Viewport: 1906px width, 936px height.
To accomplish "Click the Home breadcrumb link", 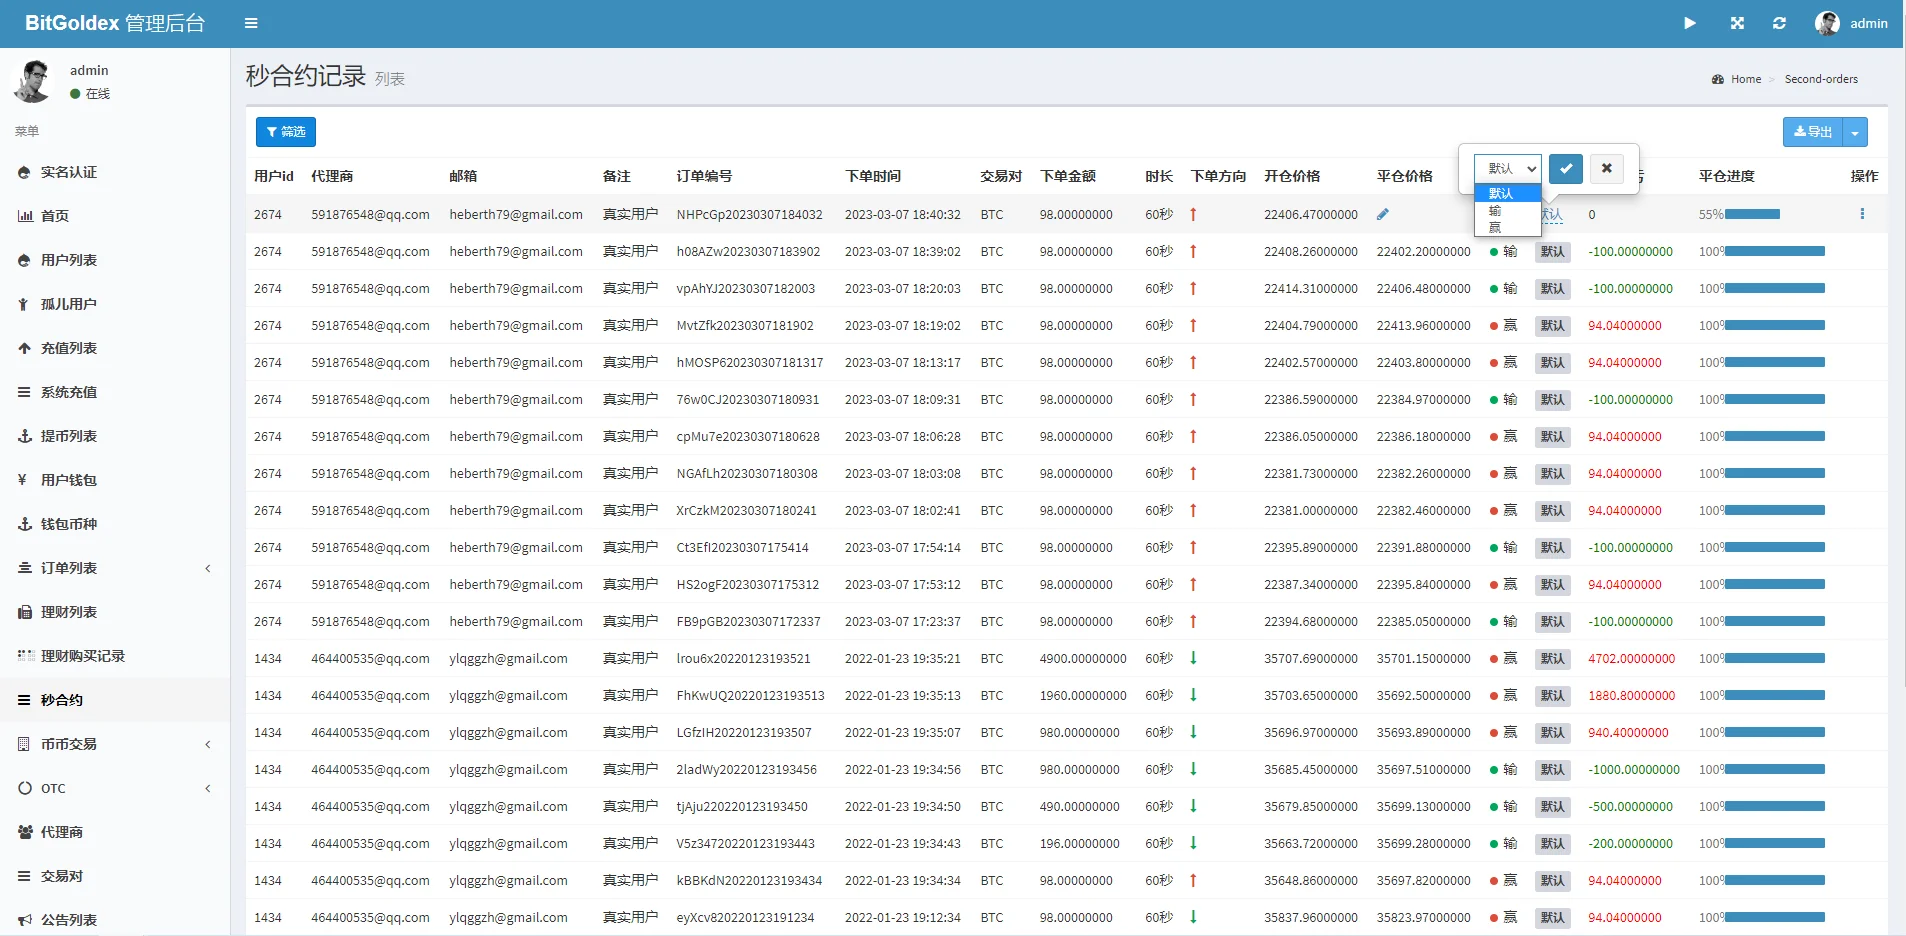I will pyautogui.click(x=1745, y=79).
